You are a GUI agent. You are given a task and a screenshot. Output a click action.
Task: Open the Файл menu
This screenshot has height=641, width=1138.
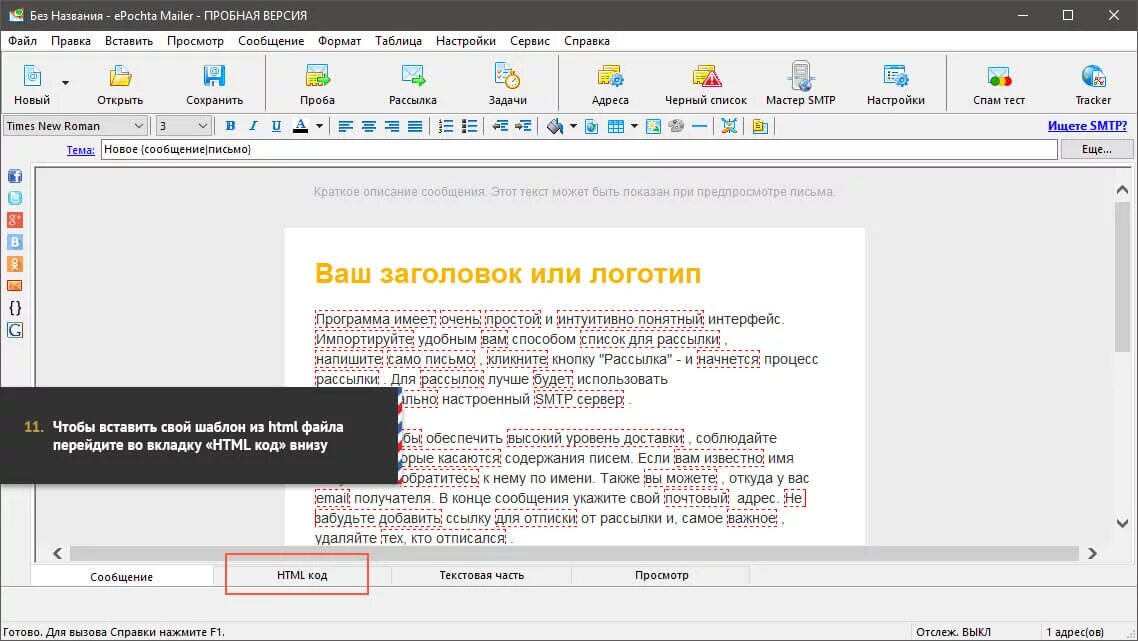pyautogui.click(x=22, y=41)
